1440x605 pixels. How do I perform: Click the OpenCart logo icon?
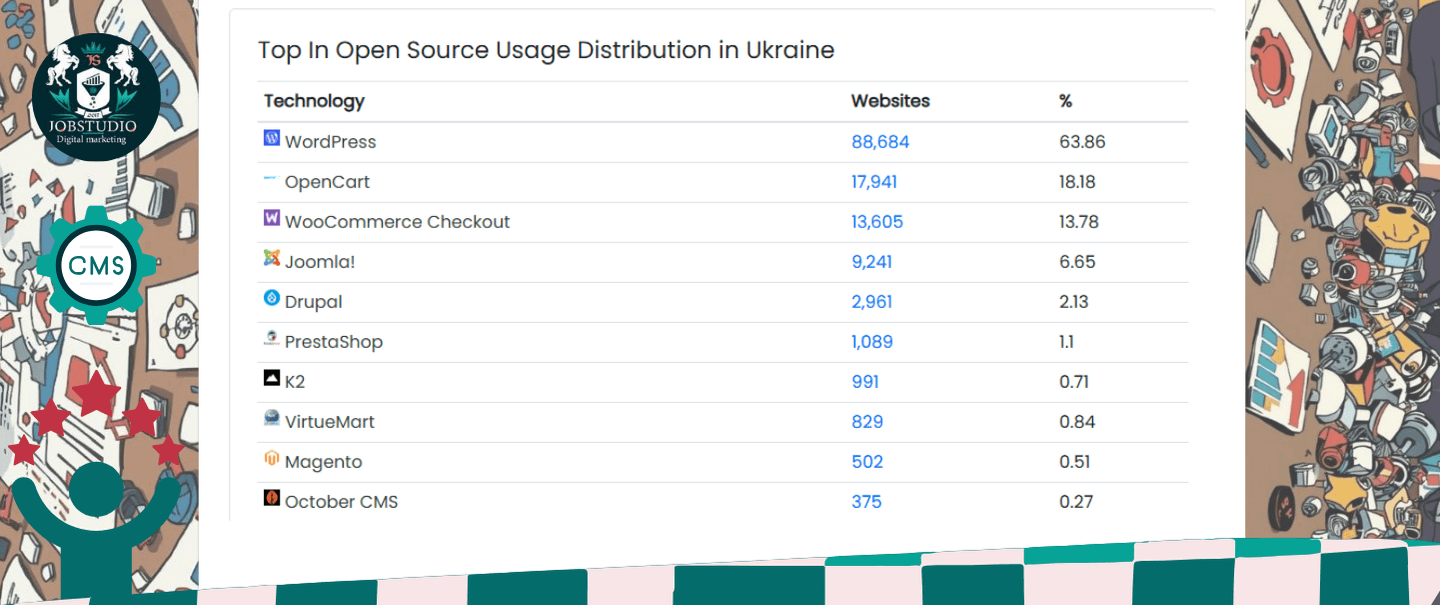pyautogui.click(x=271, y=178)
